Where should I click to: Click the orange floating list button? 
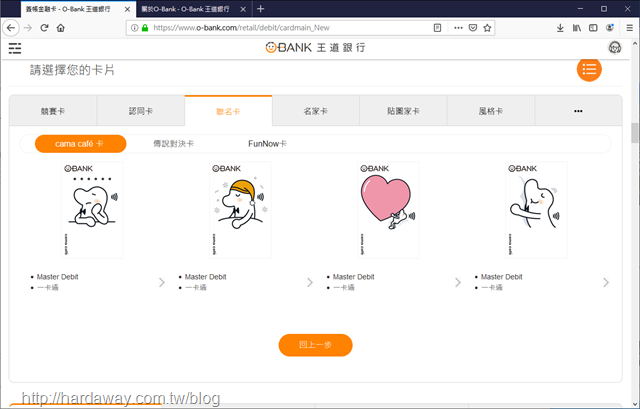[x=589, y=69]
